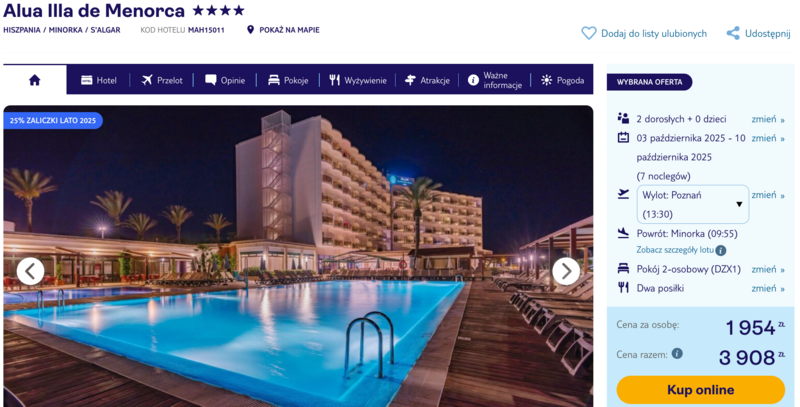800x407 pixels.
Task: Open the Wylot: Poznań departure dropdown
Action: (x=692, y=205)
